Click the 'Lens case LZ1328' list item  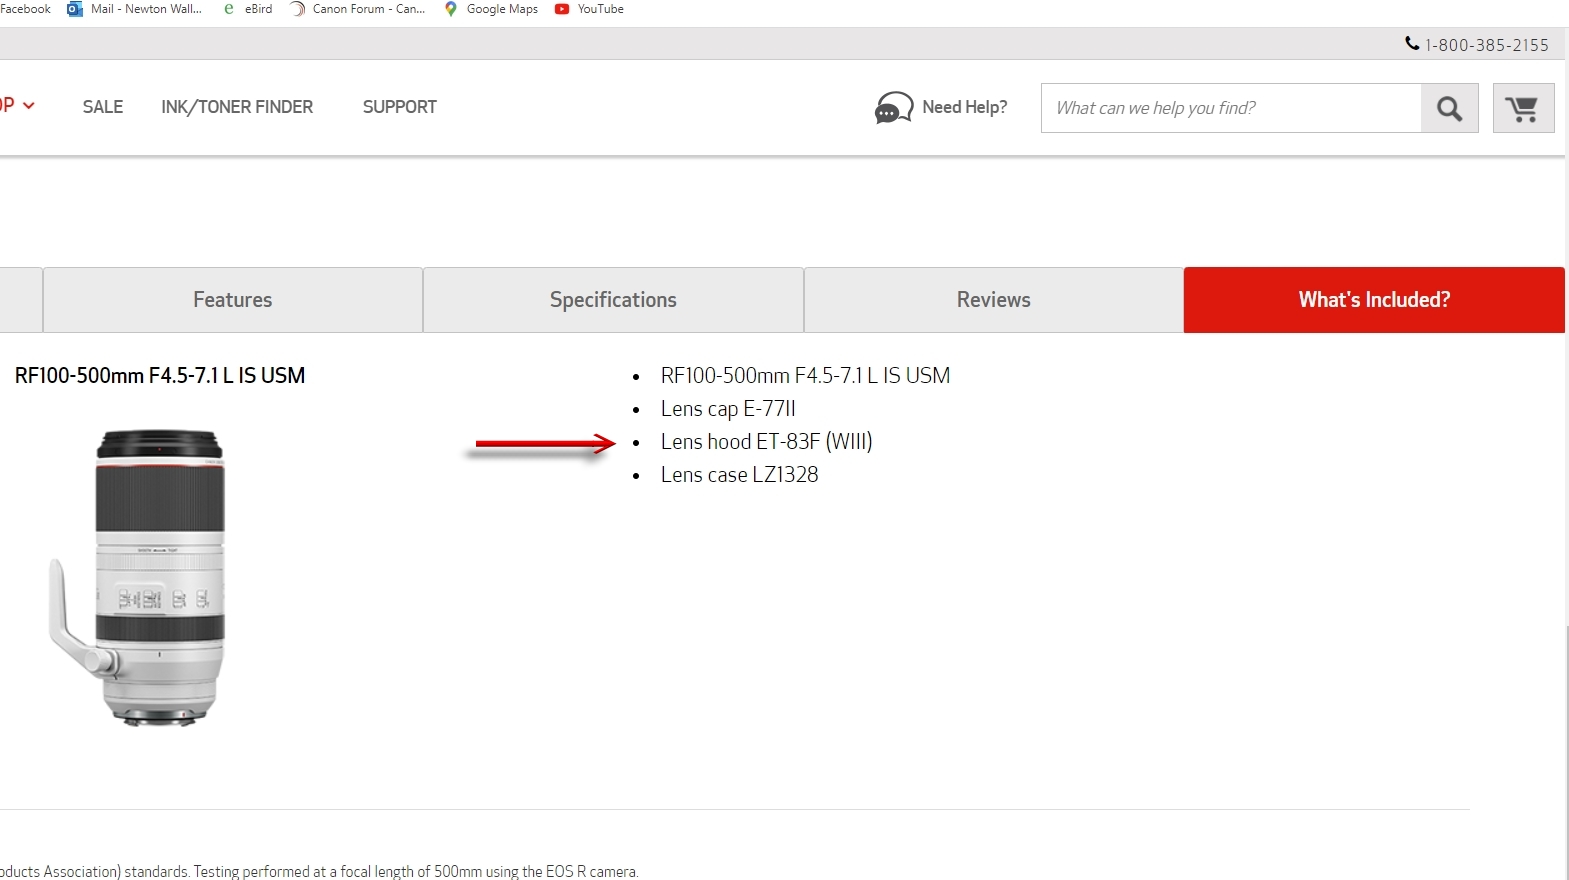coord(739,475)
